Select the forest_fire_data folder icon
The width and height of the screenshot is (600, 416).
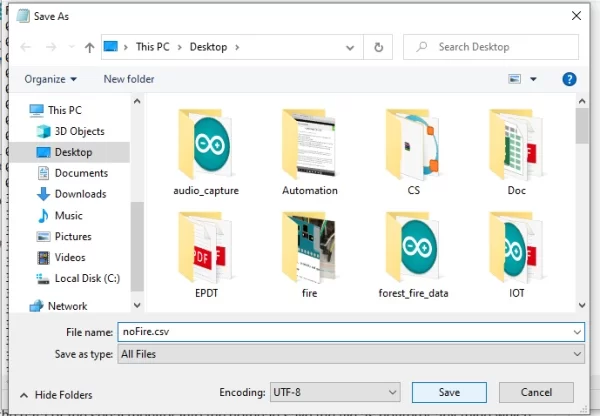(x=412, y=248)
